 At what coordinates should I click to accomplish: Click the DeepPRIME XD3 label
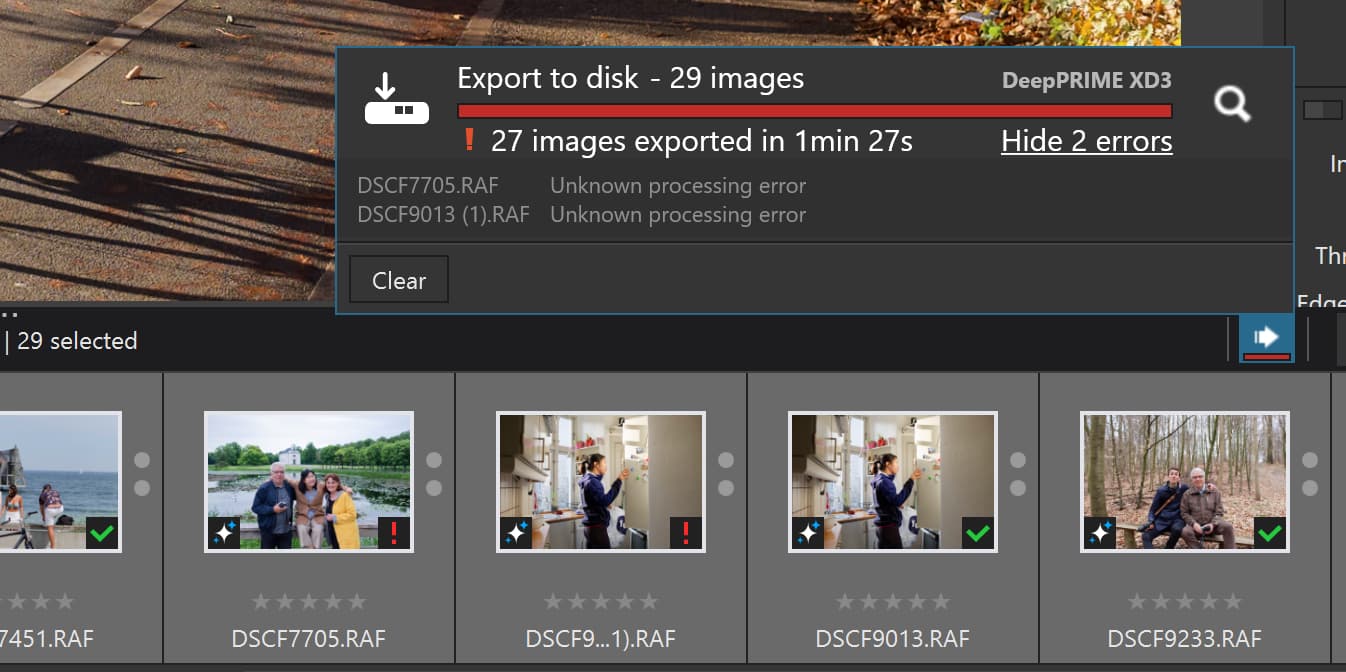(1086, 81)
